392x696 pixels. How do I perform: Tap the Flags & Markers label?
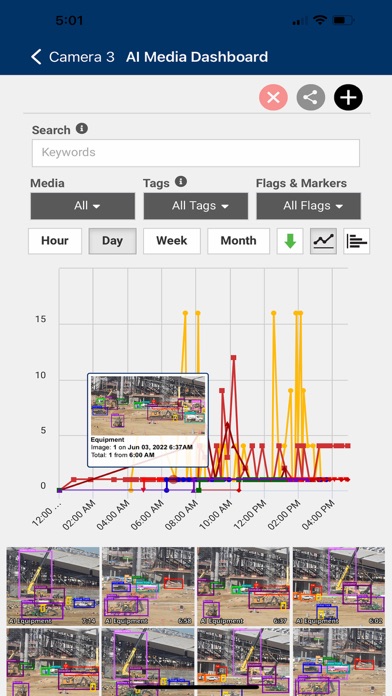(x=301, y=183)
